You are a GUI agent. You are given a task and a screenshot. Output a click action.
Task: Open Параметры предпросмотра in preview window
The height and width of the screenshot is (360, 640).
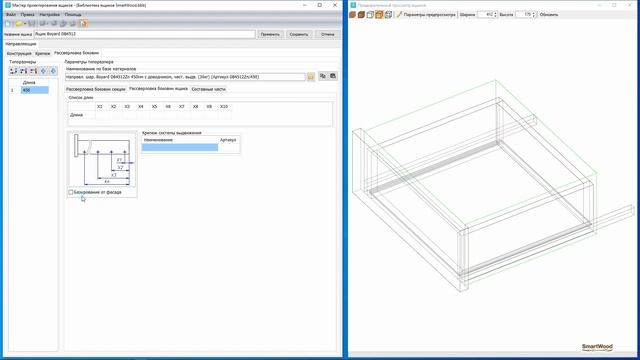click(426, 15)
